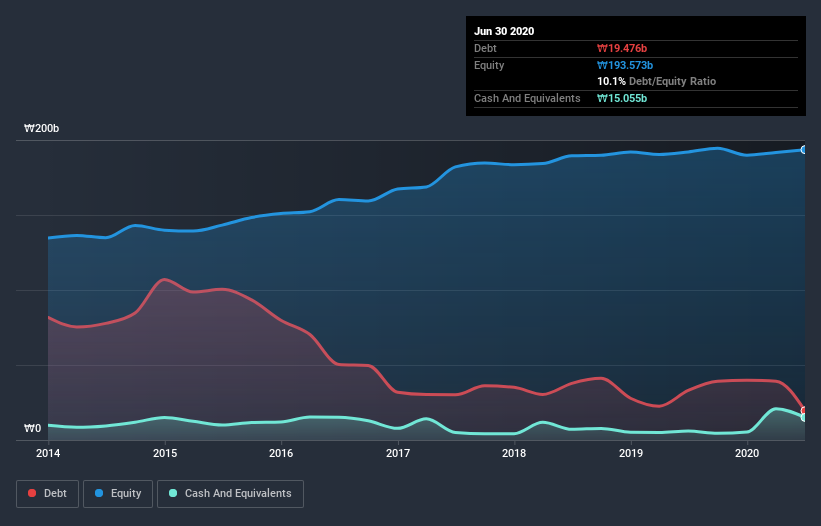The width and height of the screenshot is (821, 526).
Task: Click the ₩200b y-axis label
Action: tap(41, 128)
